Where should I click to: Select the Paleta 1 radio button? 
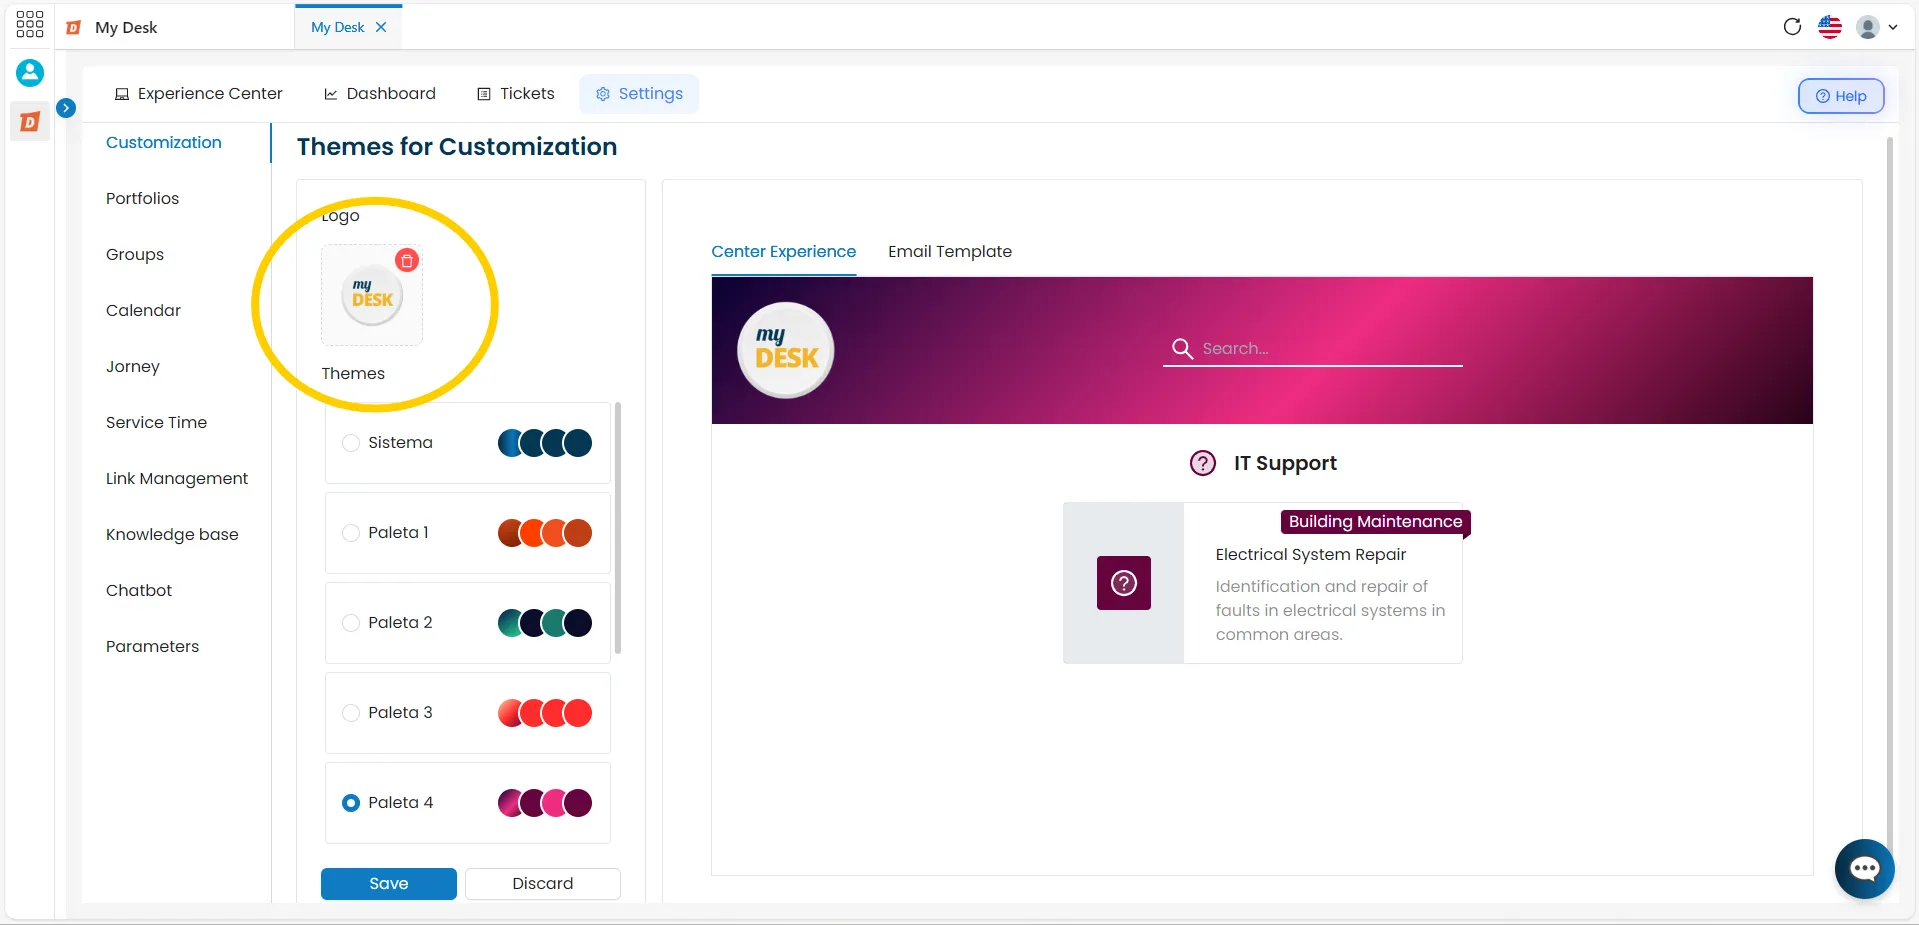[x=351, y=533]
